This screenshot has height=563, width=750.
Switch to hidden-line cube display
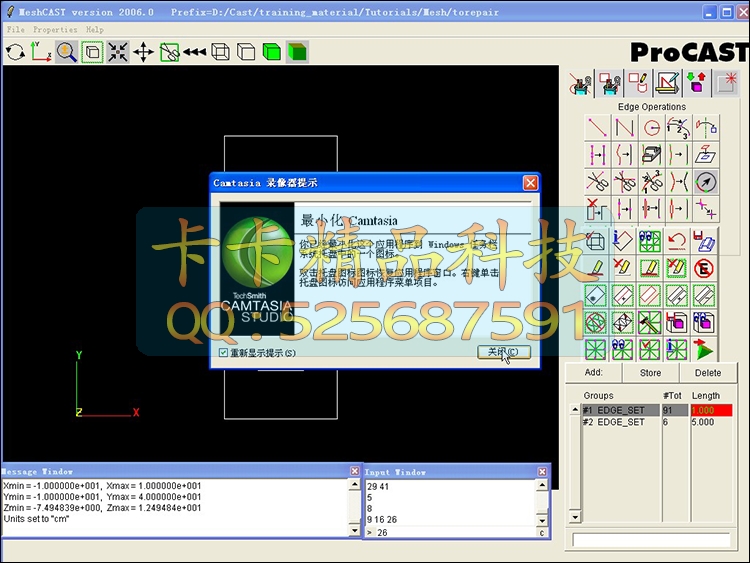[x=246, y=52]
